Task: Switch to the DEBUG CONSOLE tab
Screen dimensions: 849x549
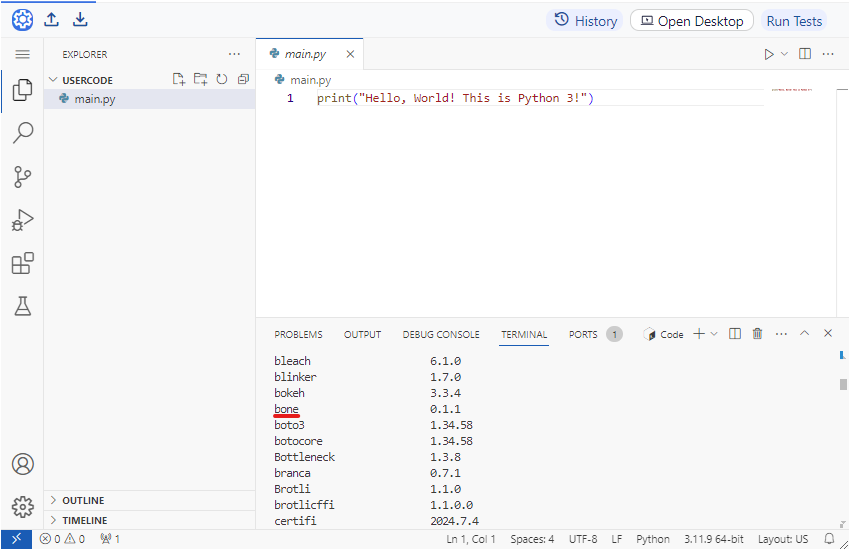Action: (x=441, y=334)
